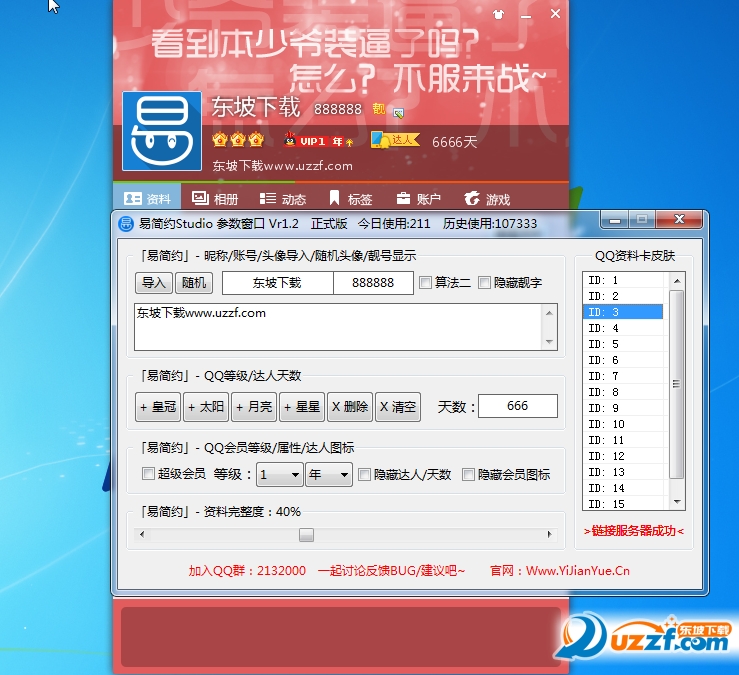This screenshot has width=739, height=675.
Task: Click the third crown level icon
Action: [x=256, y=140]
